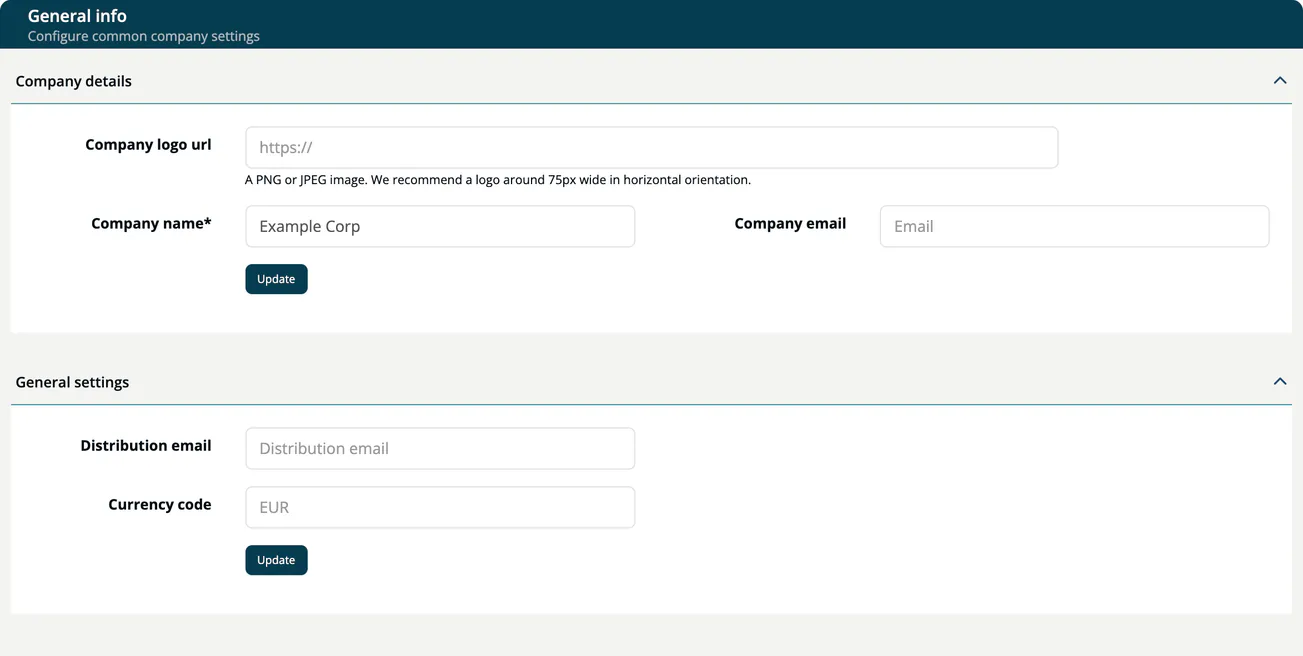
Task: Collapse the General settings section chevron
Action: coord(1279,381)
